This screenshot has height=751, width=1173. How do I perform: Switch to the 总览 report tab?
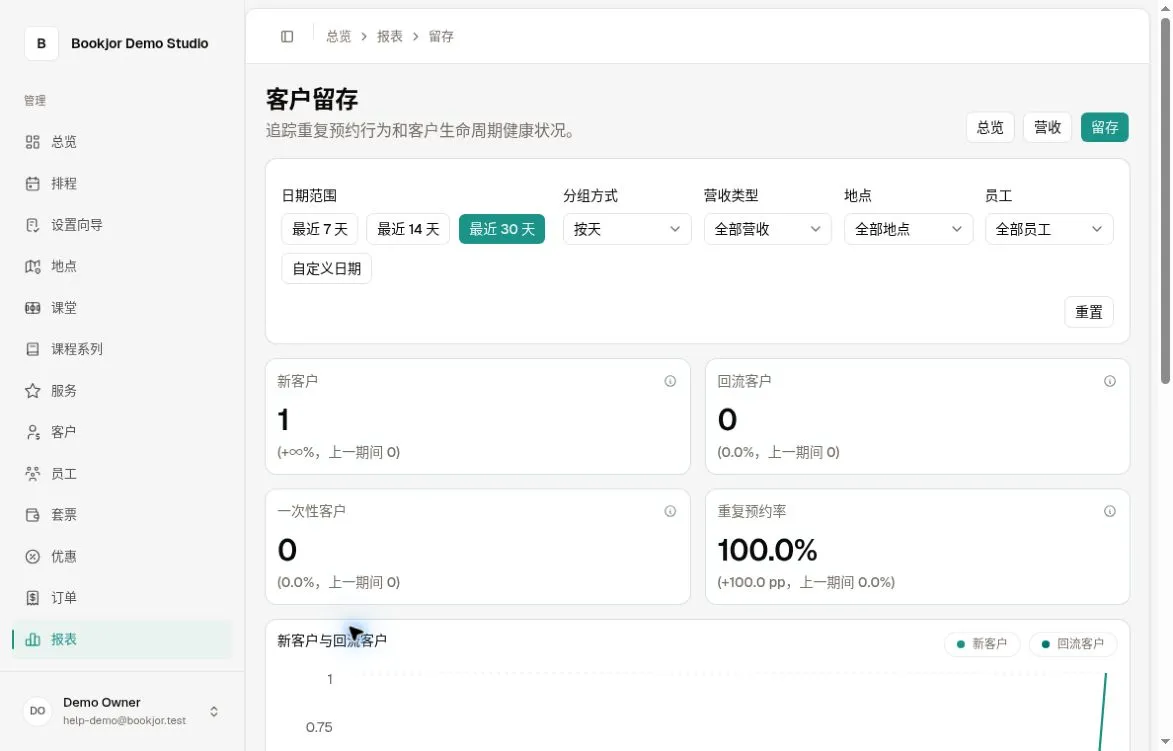click(990, 127)
